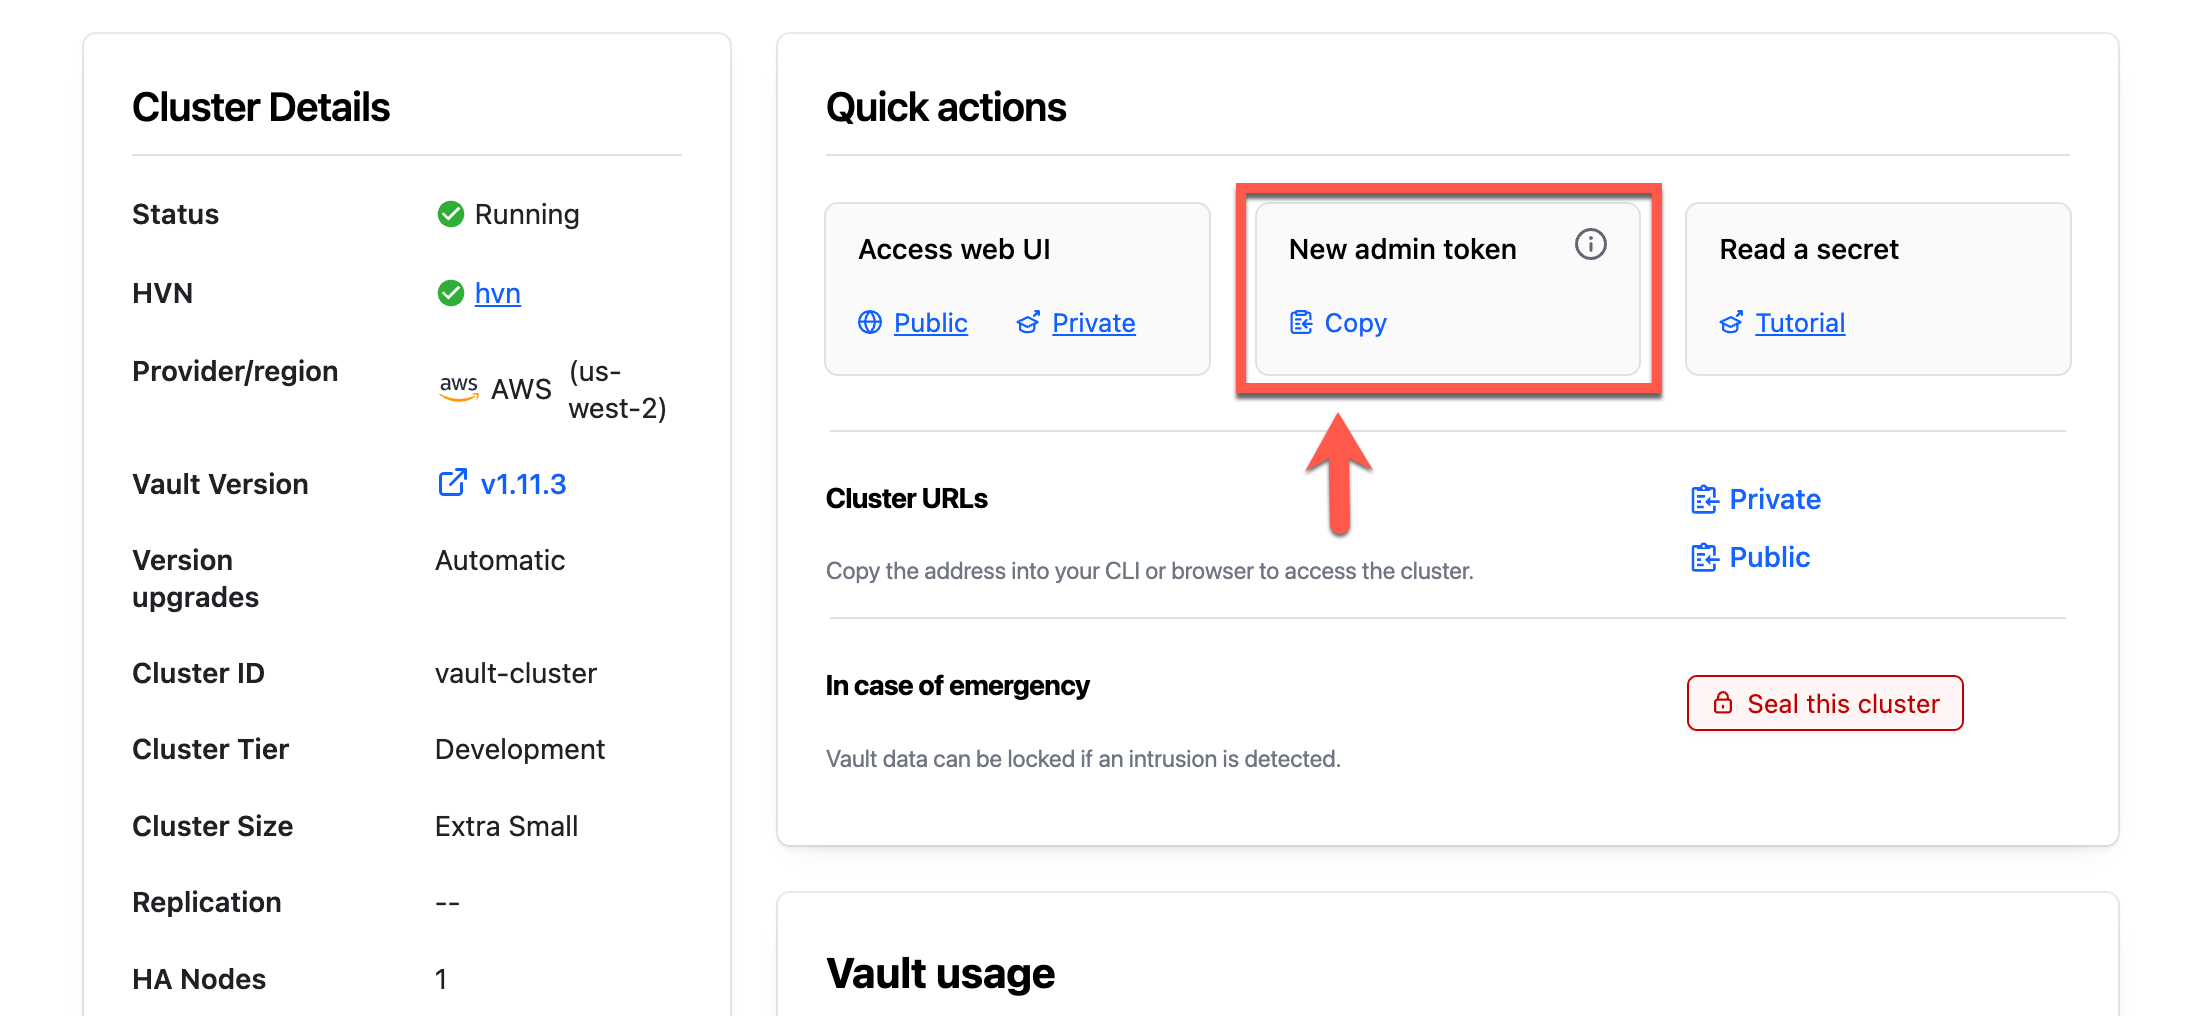Select the globe icon beside Public web UI
This screenshot has width=2198, height=1016.
(x=870, y=322)
